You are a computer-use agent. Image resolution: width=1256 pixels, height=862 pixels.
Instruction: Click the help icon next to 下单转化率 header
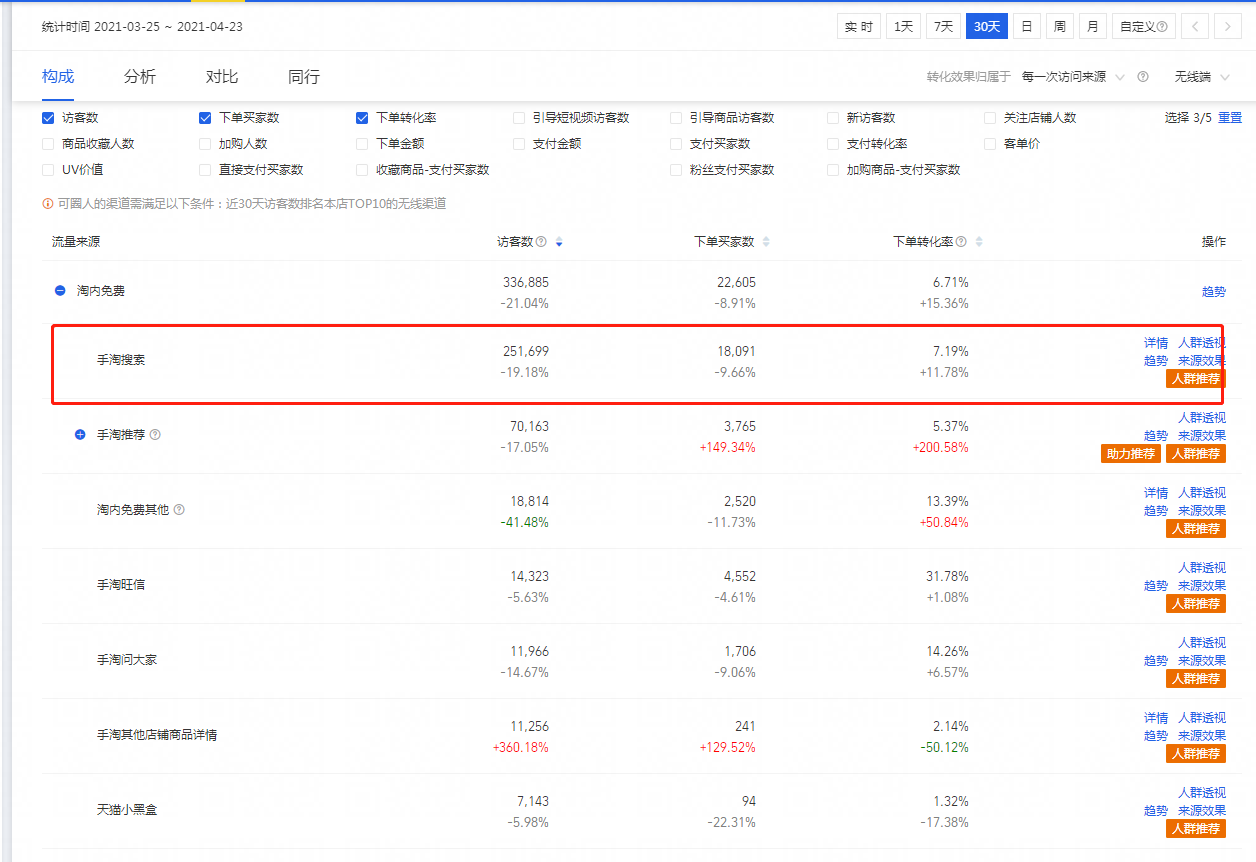(961, 242)
